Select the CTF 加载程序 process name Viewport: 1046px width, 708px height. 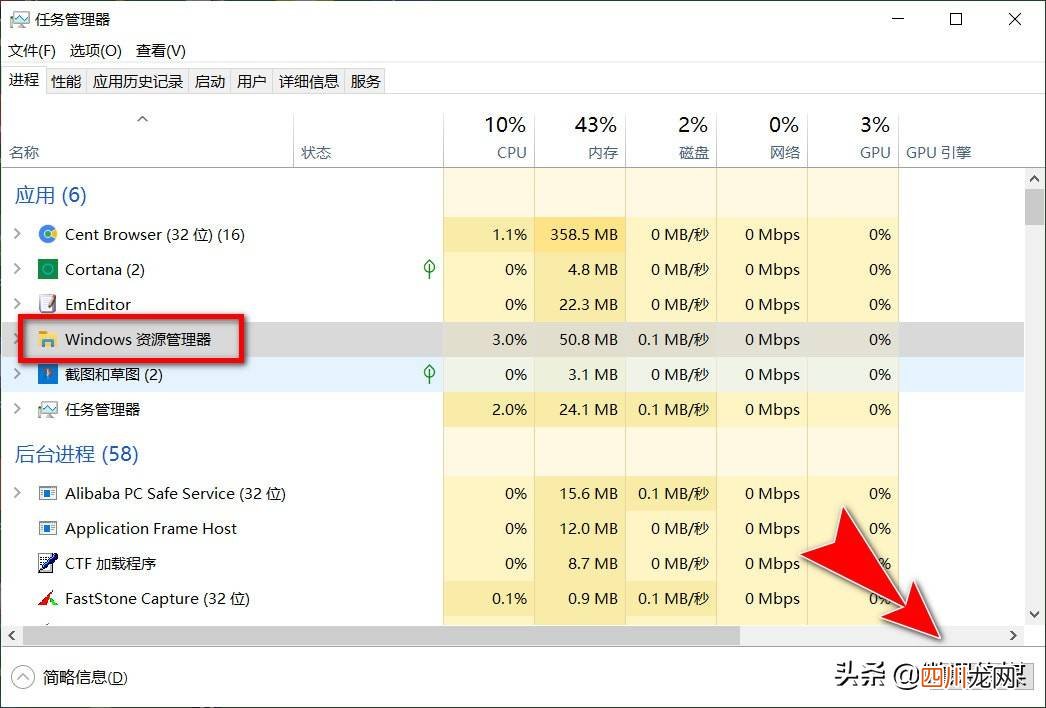pyautogui.click(x=110, y=563)
